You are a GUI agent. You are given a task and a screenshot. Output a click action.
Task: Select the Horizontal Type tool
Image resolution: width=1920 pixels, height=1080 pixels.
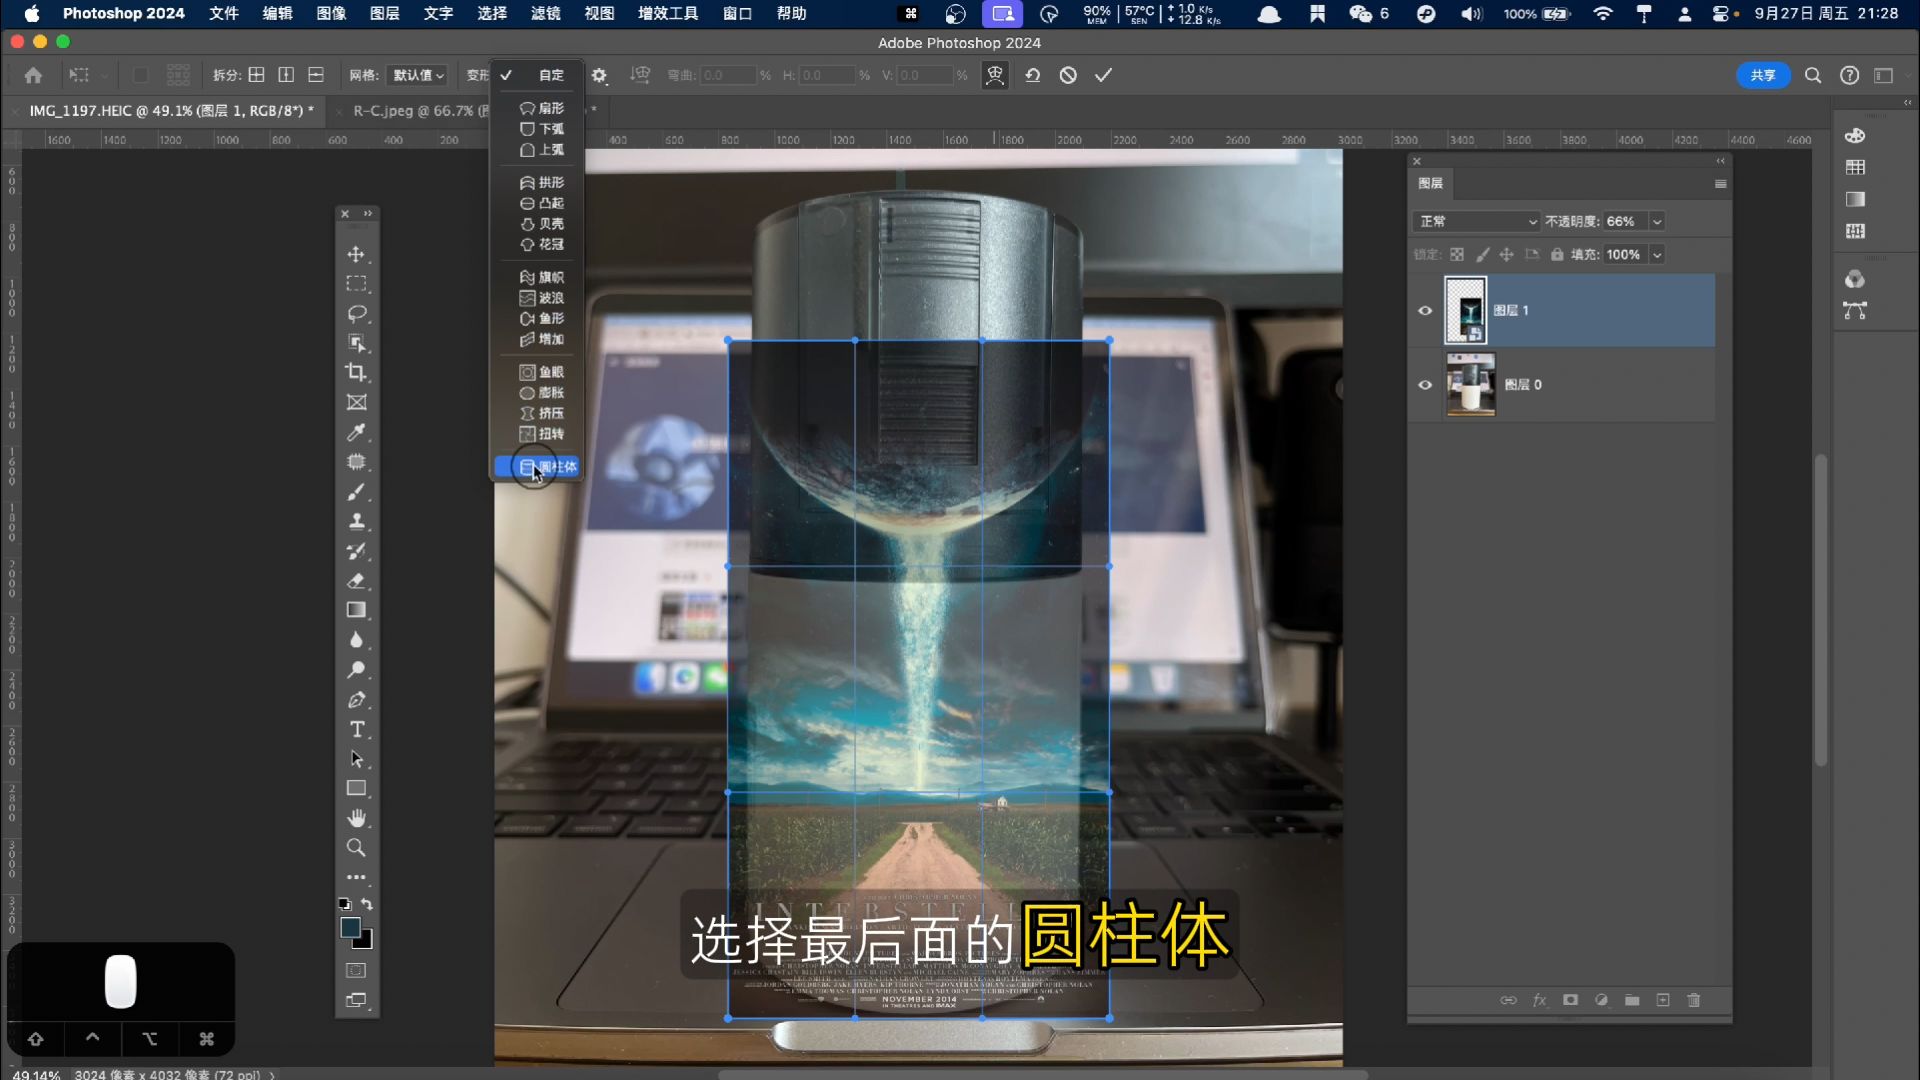(356, 729)
